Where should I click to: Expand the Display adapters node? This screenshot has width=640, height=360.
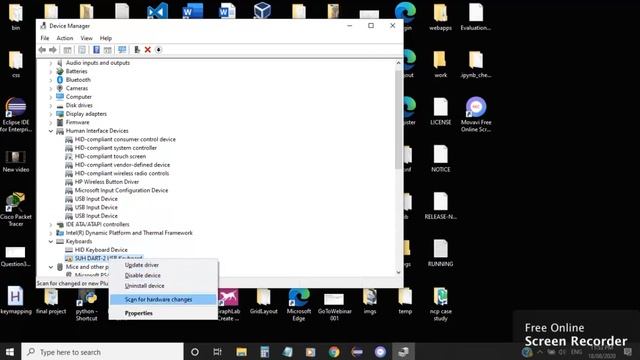[51, 114]
